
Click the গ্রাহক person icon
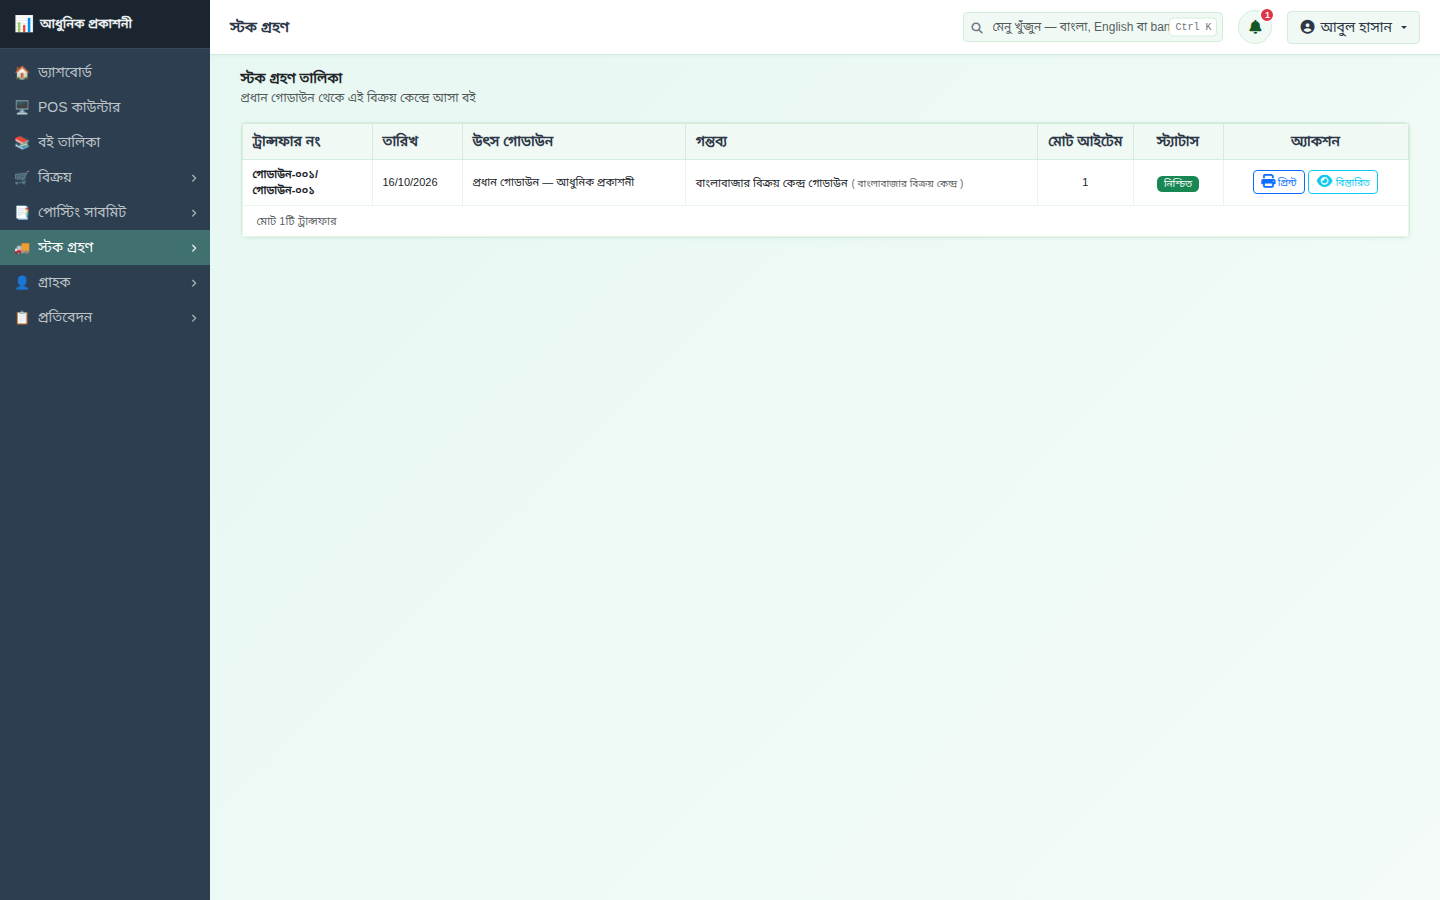[x=22, y=282]
